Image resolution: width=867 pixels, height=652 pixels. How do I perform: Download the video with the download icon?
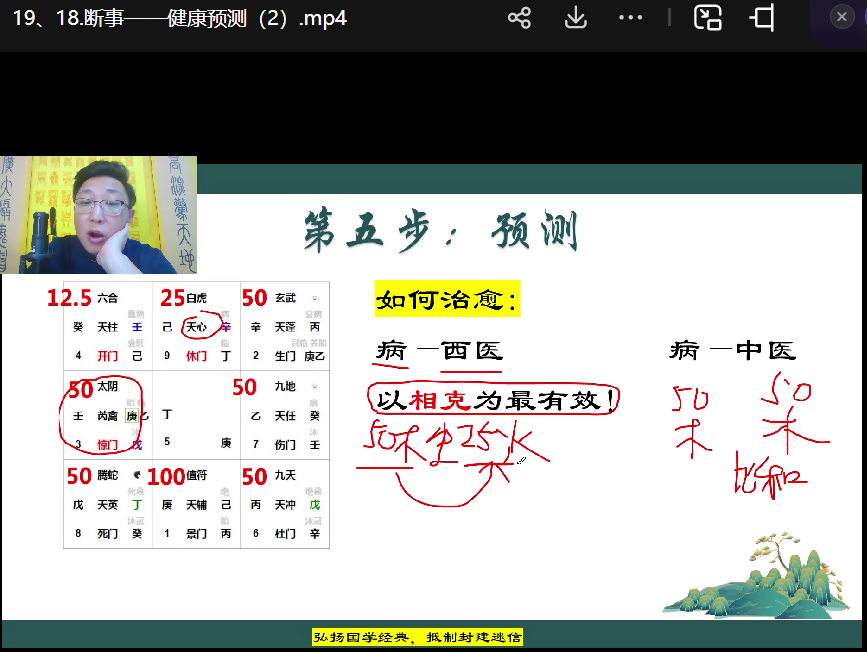pyautogui.click(x=575, y=18)
